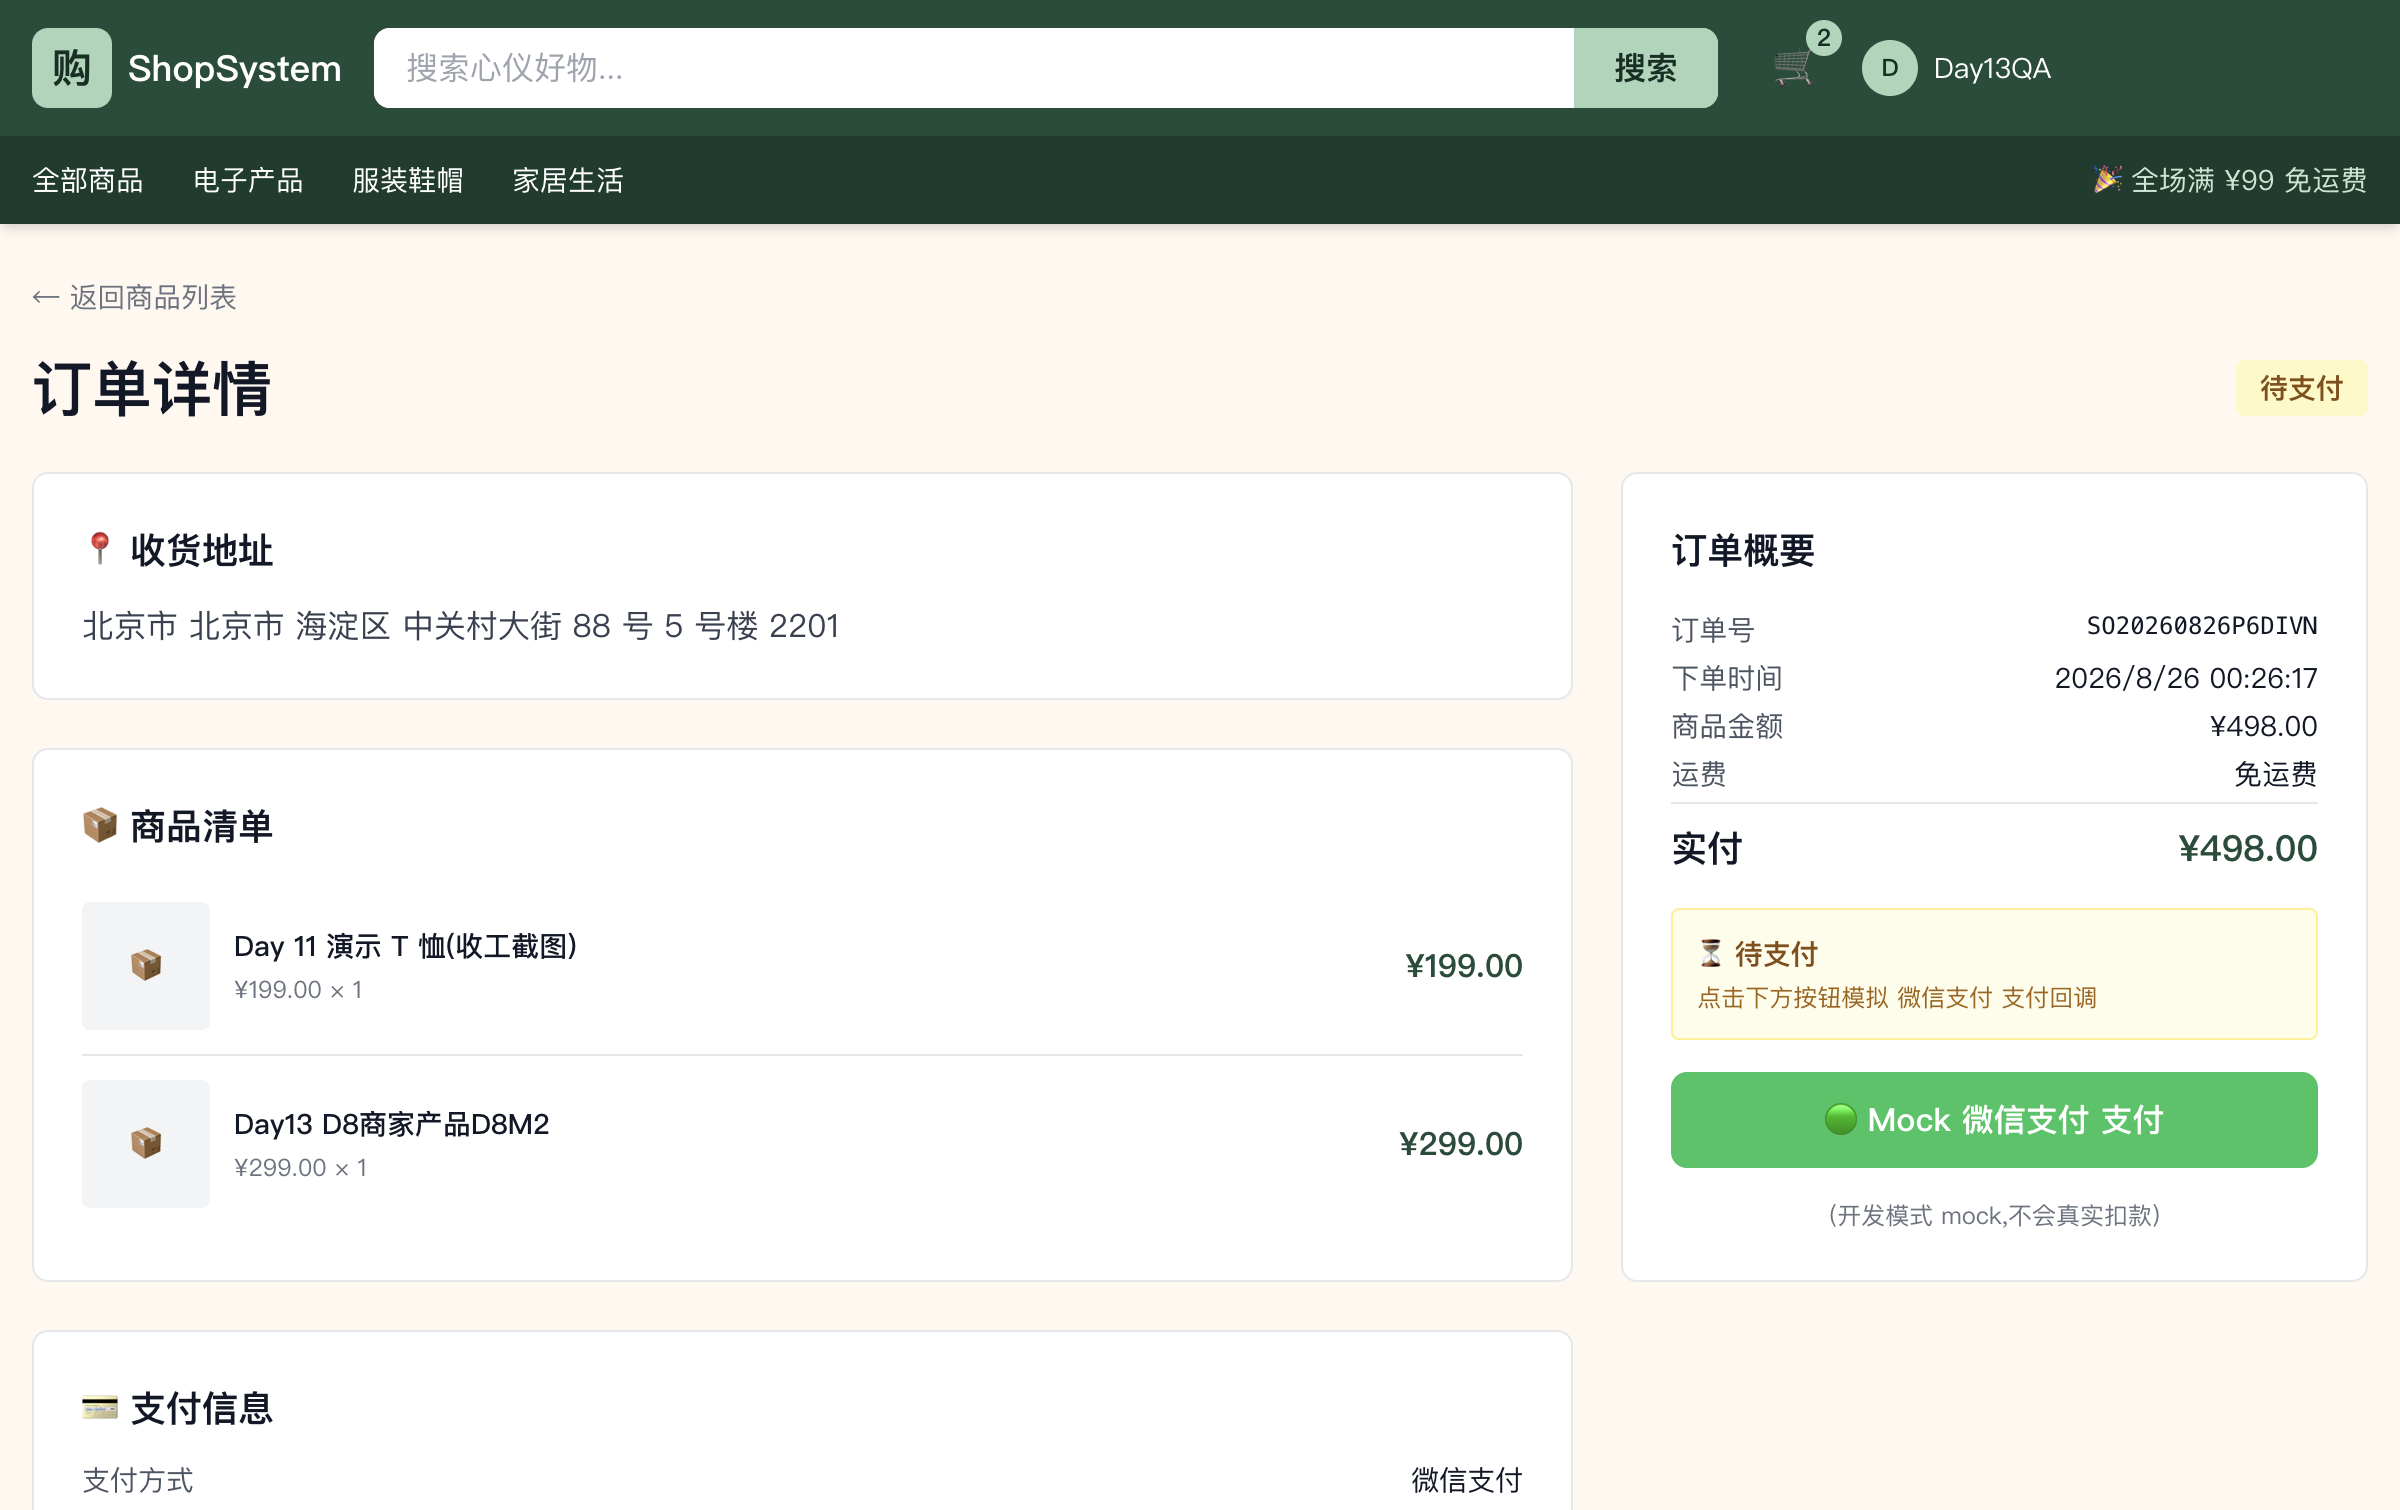Screen dimensions: 2400x1510
Task: Click the order number SO20260826P6DIVN
Action: [2202, 626]
